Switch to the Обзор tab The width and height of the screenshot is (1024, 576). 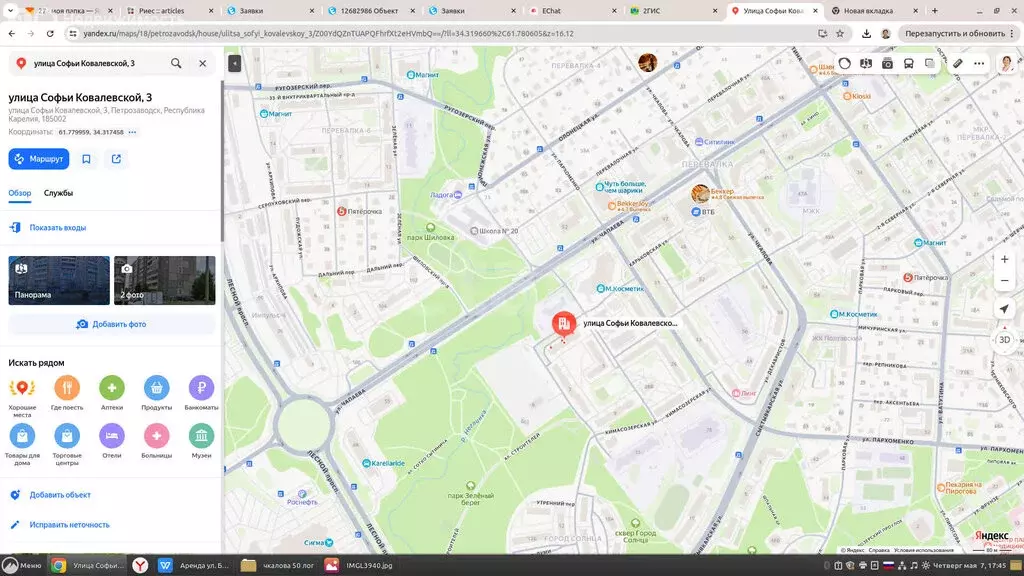[20, 193]
